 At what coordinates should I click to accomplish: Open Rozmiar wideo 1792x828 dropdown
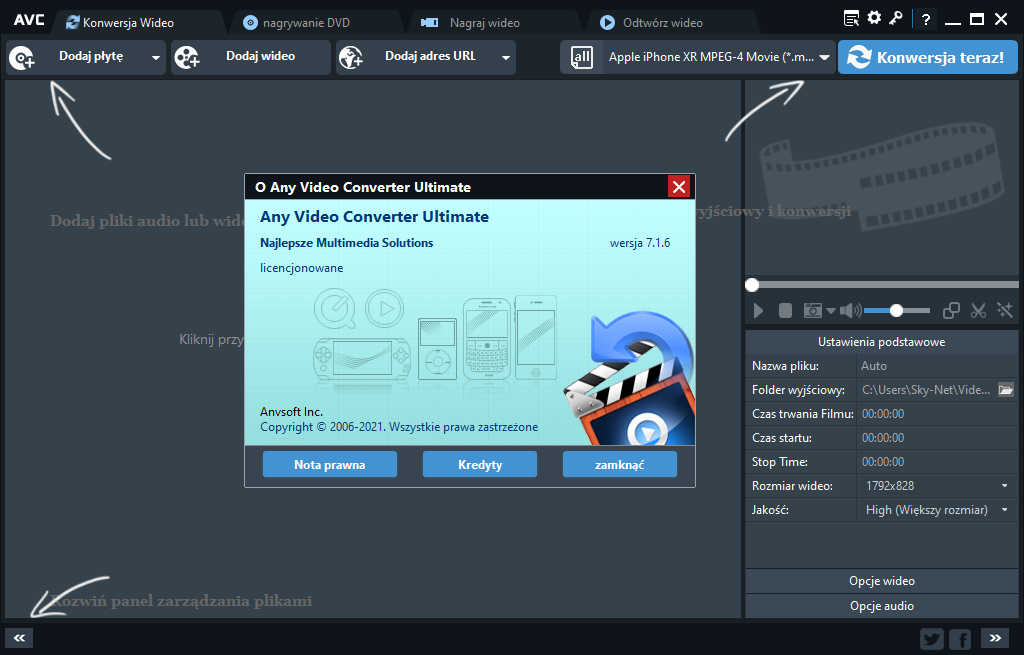click(937, 485)
